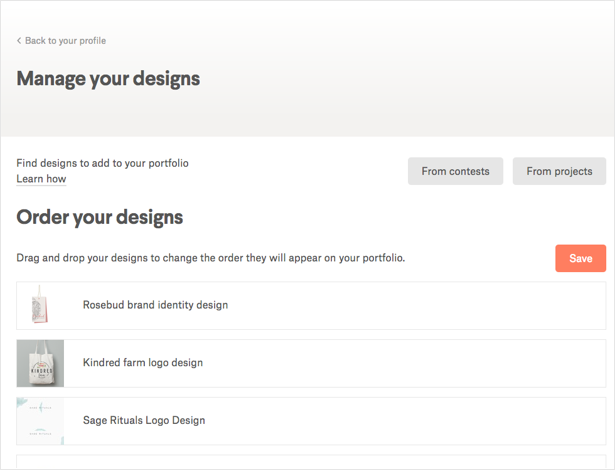Click 'Find designs to add to your portfolio' text
Viewport: 615px width, 470px height.
(x=102, y=163)
